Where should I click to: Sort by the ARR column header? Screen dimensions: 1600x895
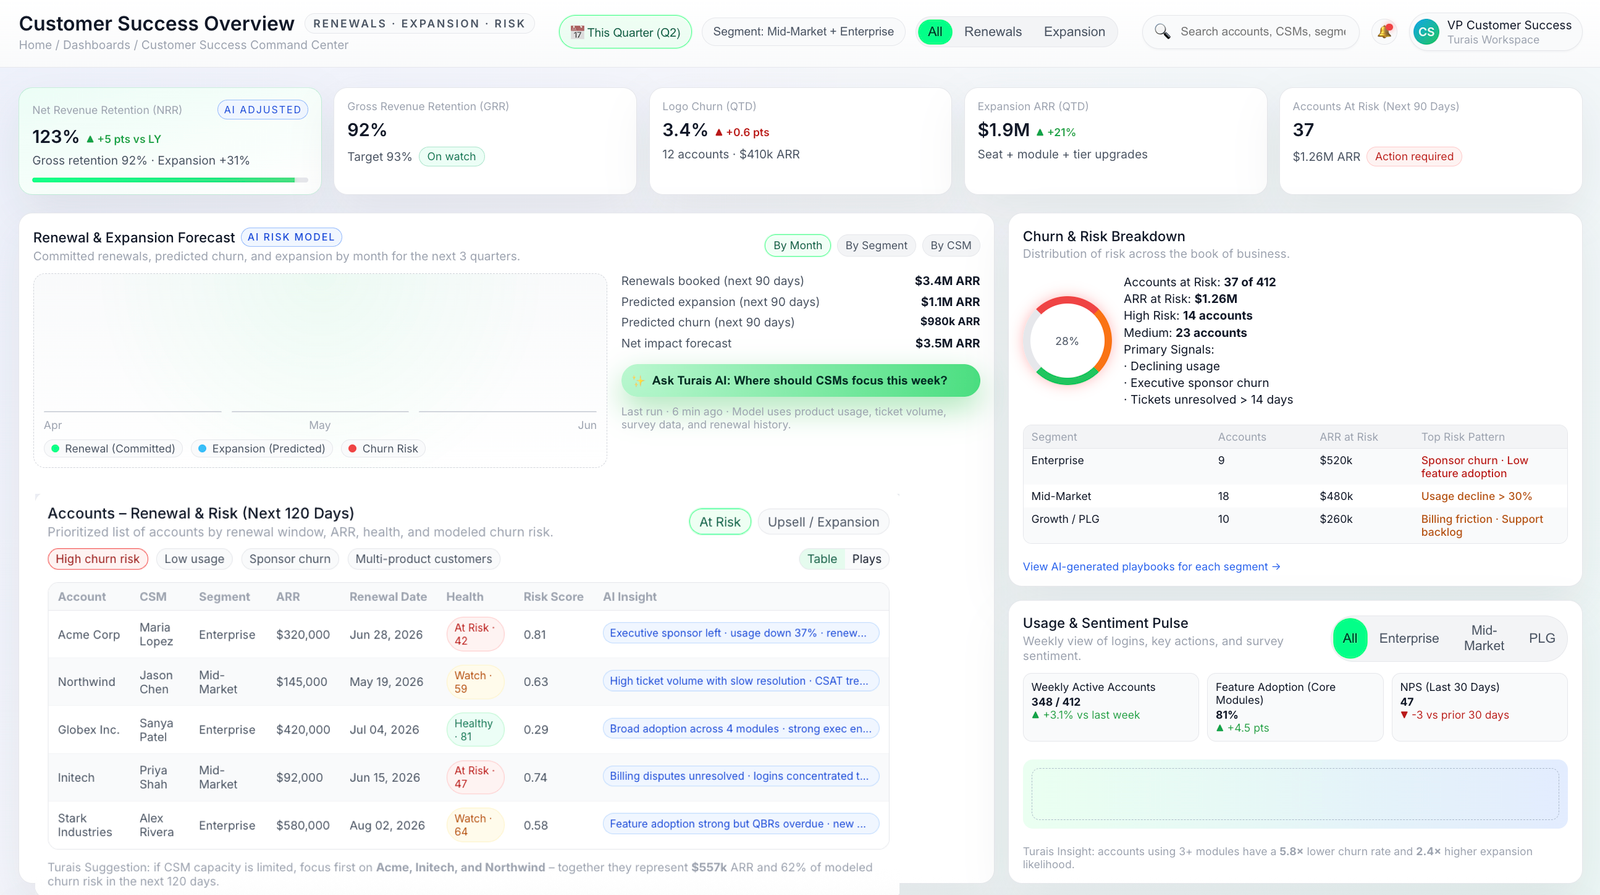click(288, 597)
